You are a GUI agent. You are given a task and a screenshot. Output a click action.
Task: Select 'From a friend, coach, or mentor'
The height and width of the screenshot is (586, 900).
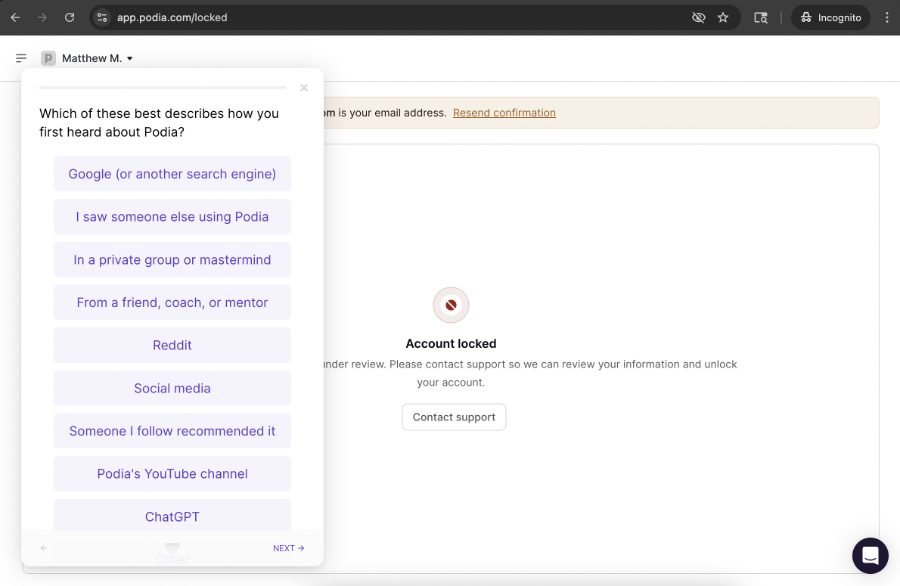point(172,302)
